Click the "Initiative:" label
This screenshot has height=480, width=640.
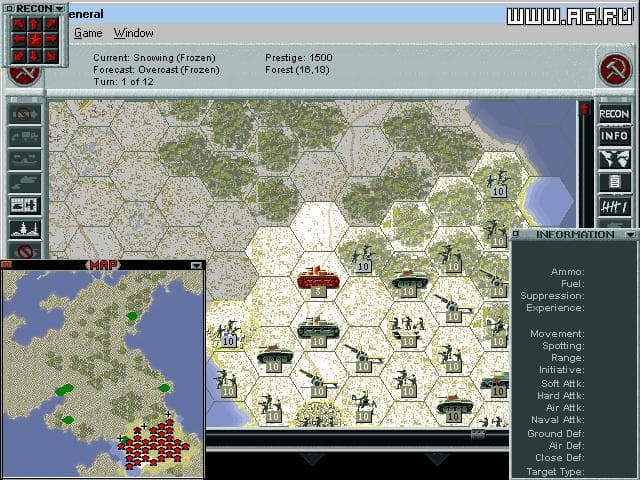(562, 370)
